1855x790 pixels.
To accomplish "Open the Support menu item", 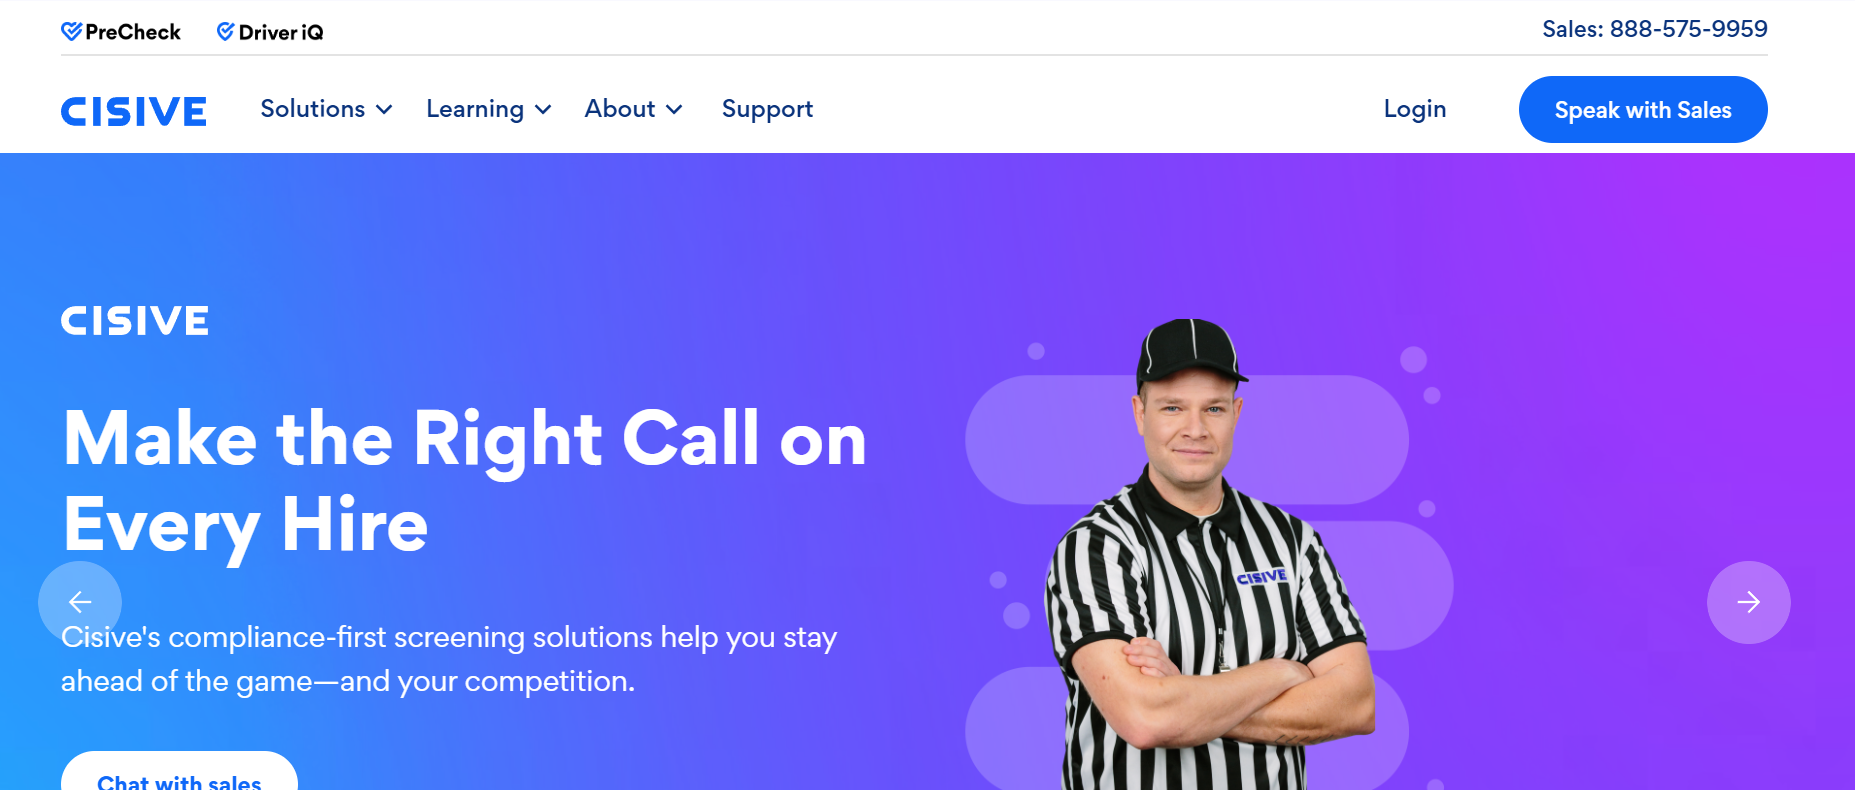I will point(767,109).
